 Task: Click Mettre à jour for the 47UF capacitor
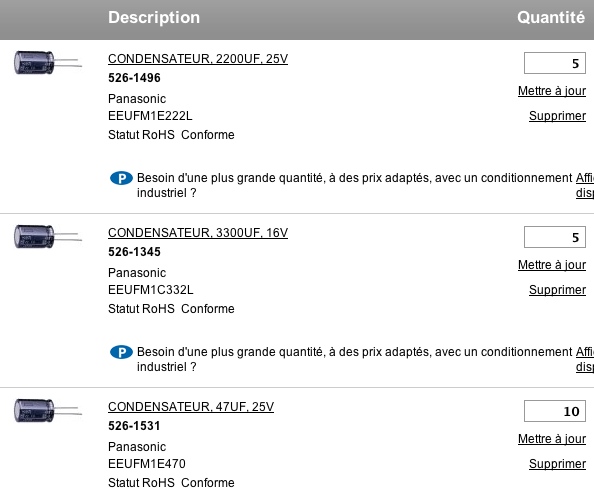(552, 439)
